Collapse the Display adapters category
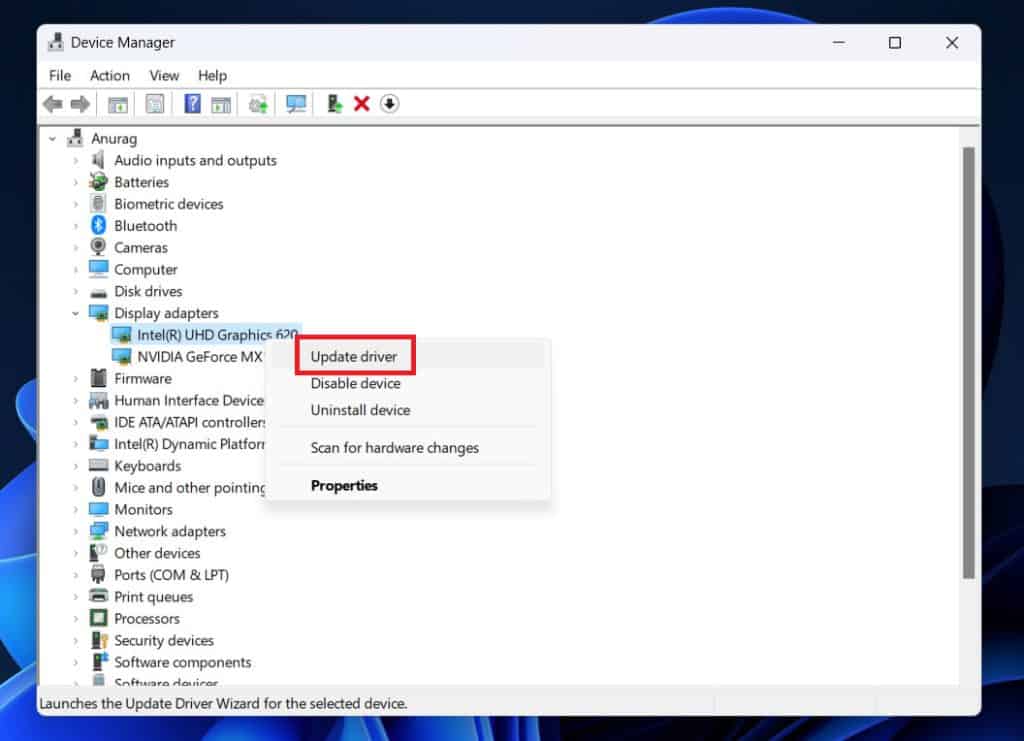 (76, 312)
